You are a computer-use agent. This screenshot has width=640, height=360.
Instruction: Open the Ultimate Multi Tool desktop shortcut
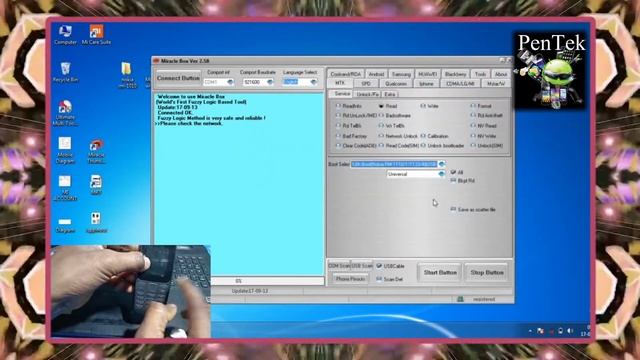[65, 113]
